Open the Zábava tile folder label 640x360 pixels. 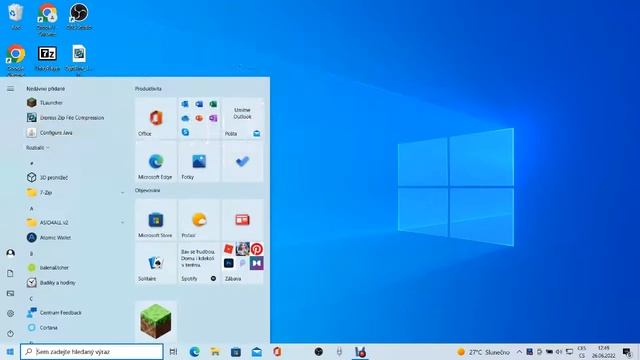(x=233, y=279)
